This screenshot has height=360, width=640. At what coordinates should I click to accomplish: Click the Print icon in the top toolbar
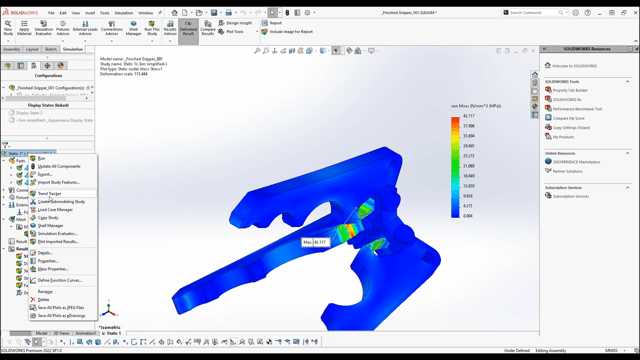[229, 13]
